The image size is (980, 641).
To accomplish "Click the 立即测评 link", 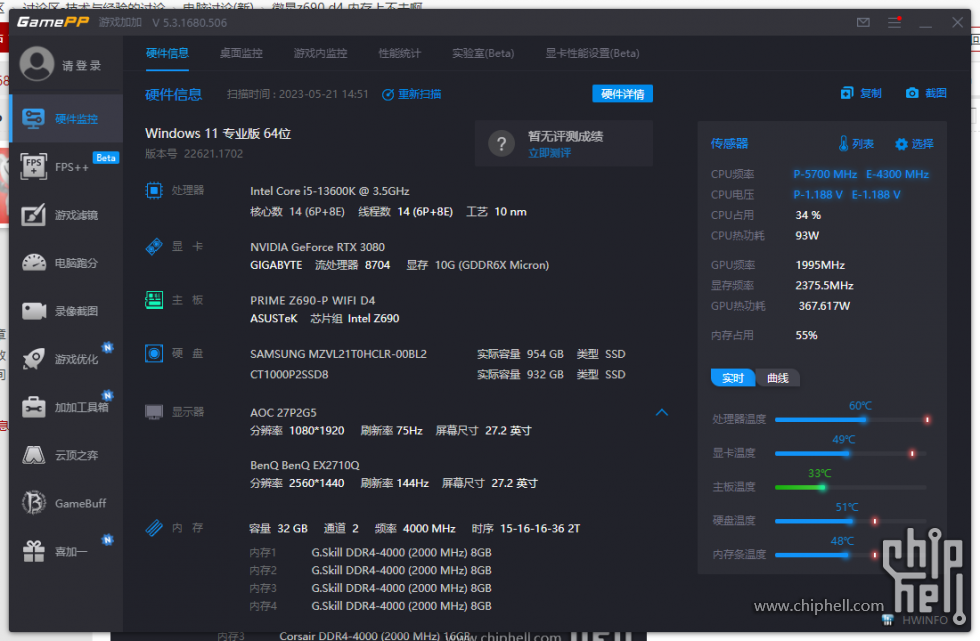I will coord(549,153).
